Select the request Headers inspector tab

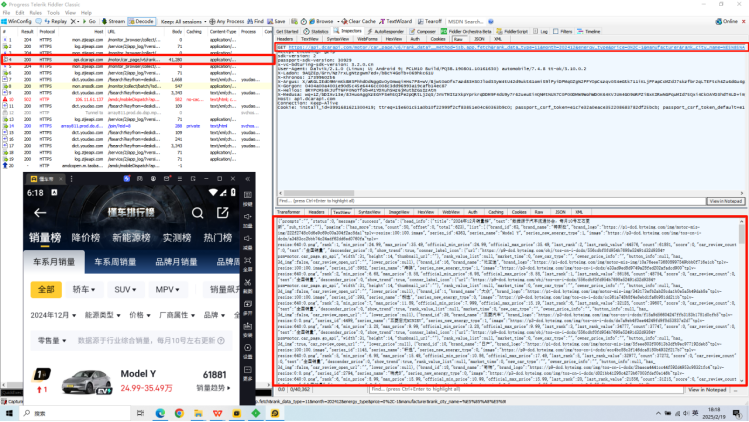point(285,39)
